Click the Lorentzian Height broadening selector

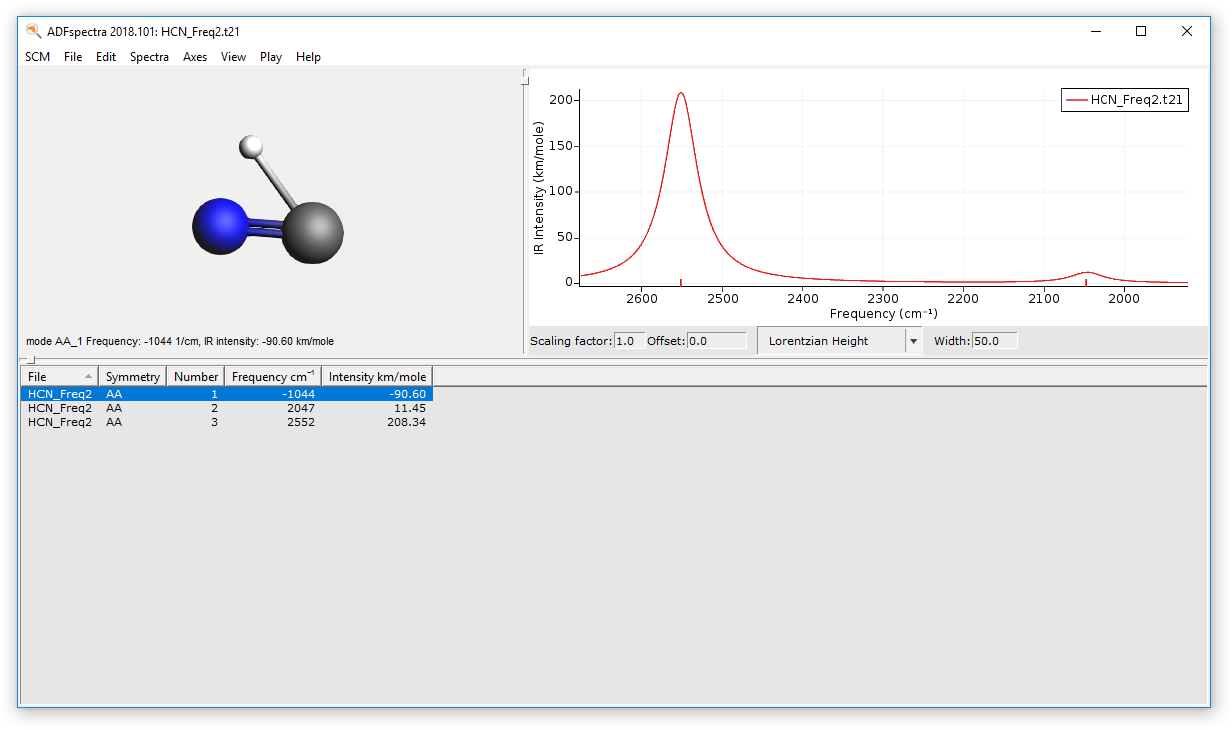(839, 341)
